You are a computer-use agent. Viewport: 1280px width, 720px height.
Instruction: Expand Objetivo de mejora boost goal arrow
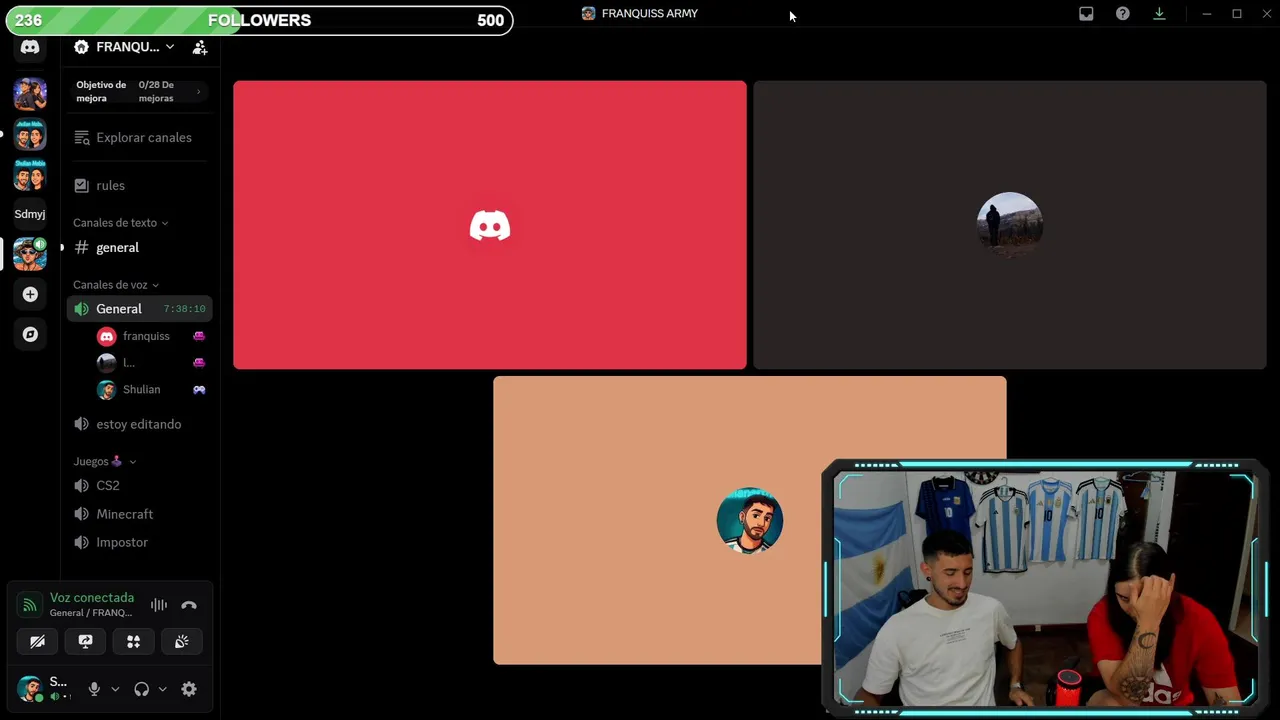pyautogui.click(x=198, y=92)
